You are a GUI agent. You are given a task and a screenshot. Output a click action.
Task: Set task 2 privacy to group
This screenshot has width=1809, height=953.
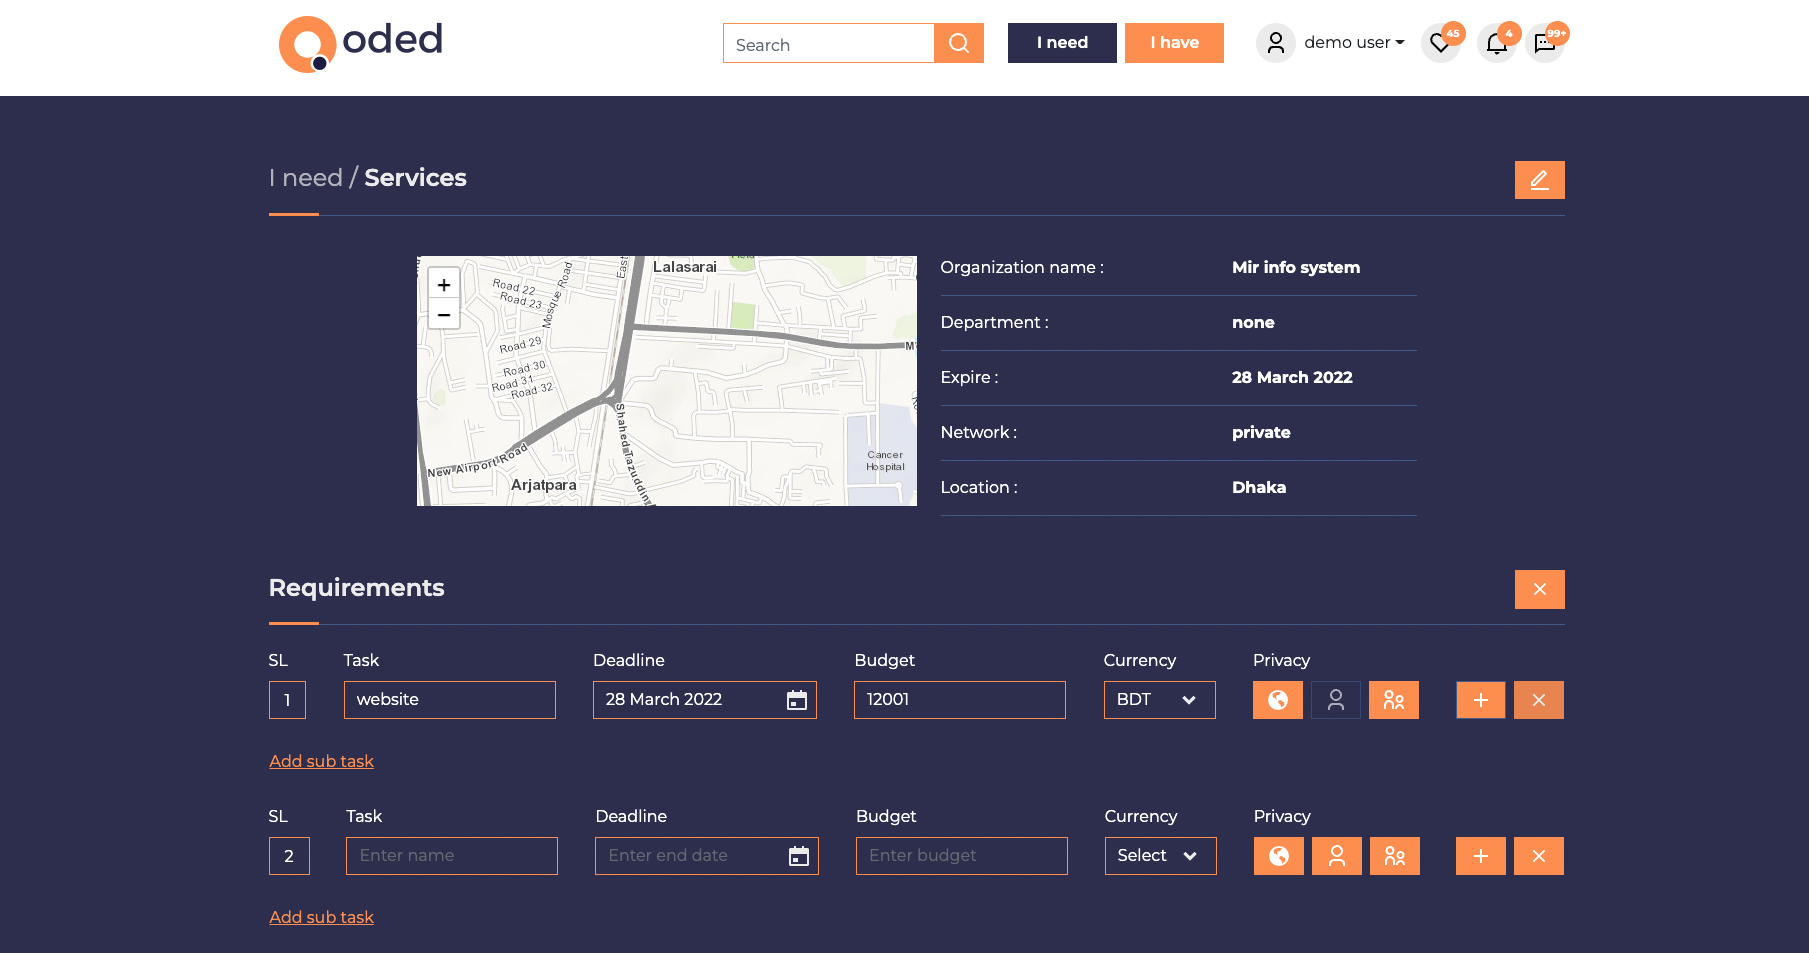(1395, 856)
